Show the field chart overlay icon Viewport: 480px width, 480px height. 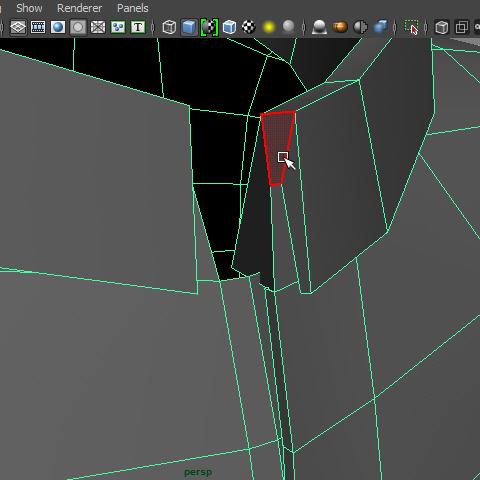[98, 27]
